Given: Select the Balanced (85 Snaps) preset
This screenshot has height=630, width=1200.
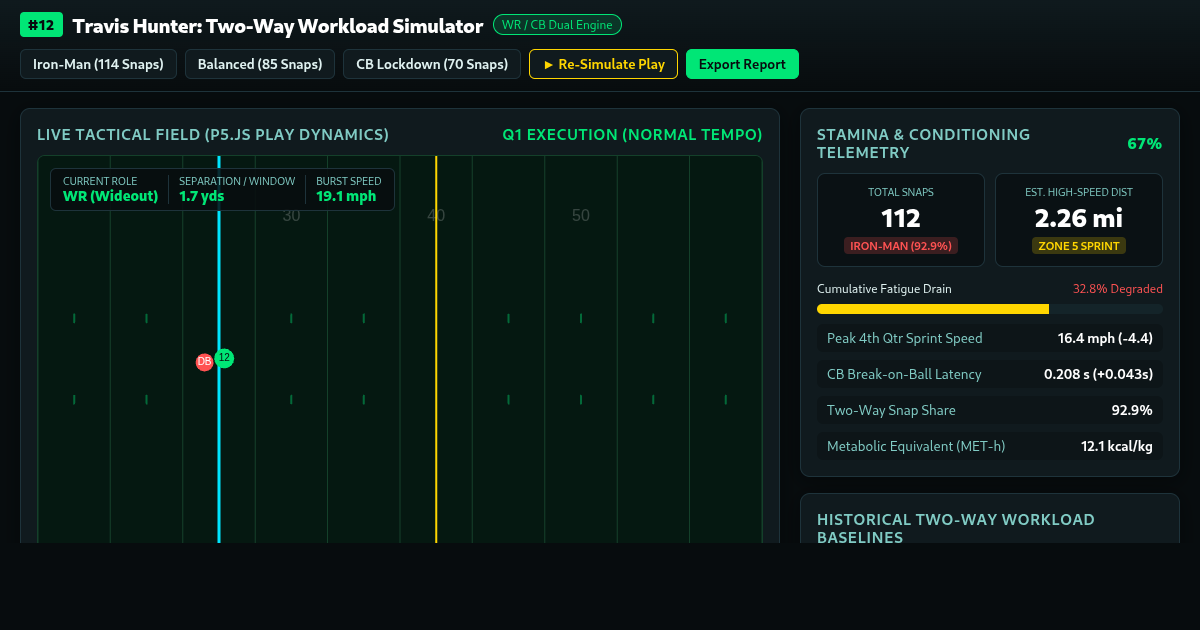Looking at the screenshot, I should pos(260,64).
